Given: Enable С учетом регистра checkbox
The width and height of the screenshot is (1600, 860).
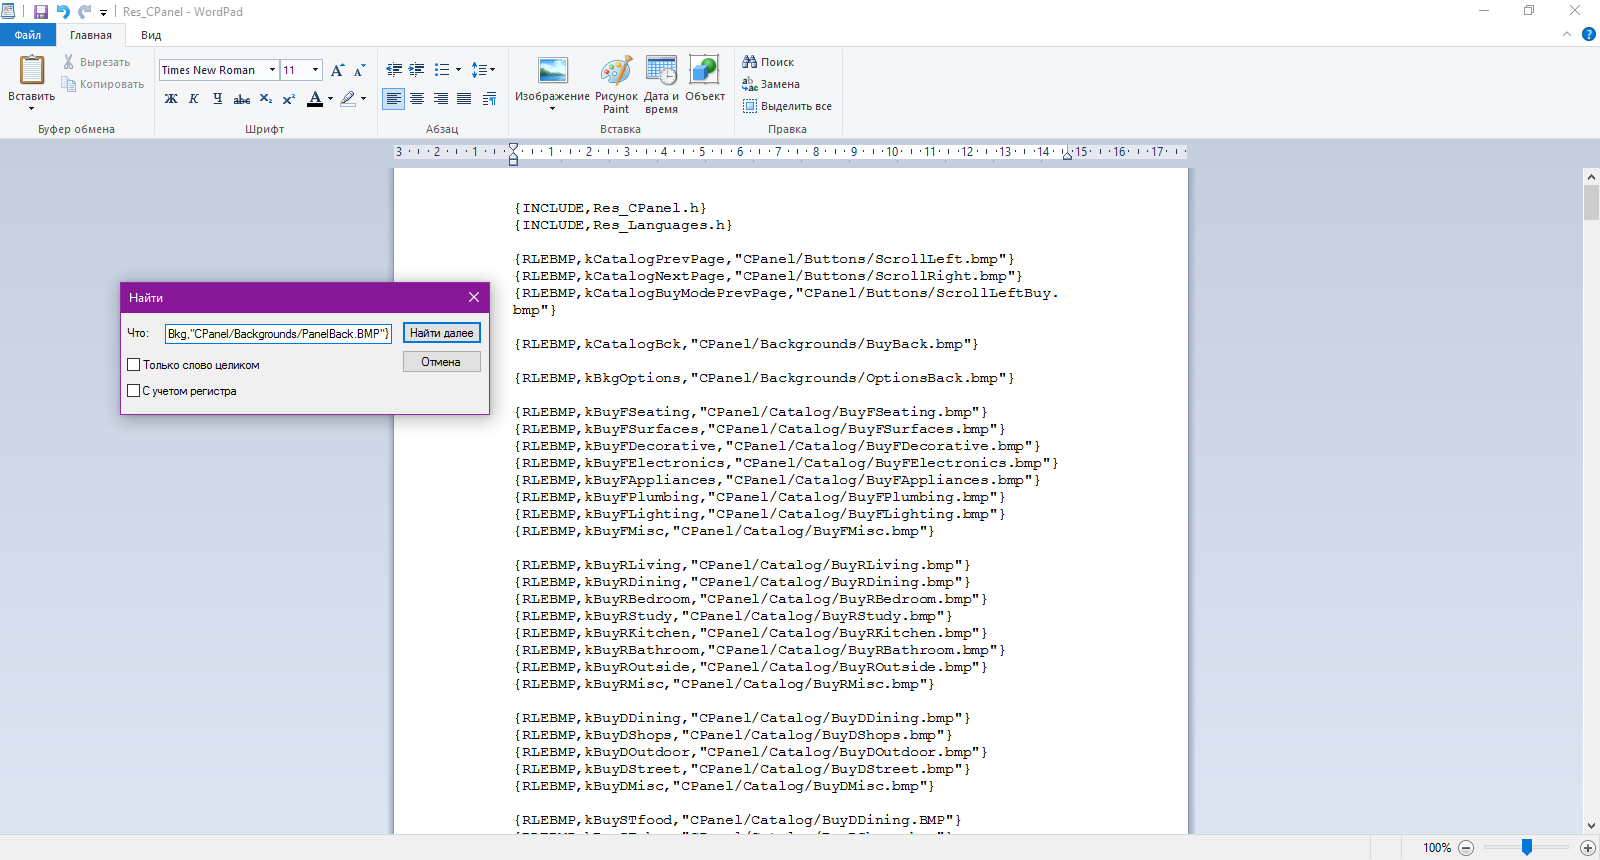Looking at the screenshot, I should (x=133, y=391).
